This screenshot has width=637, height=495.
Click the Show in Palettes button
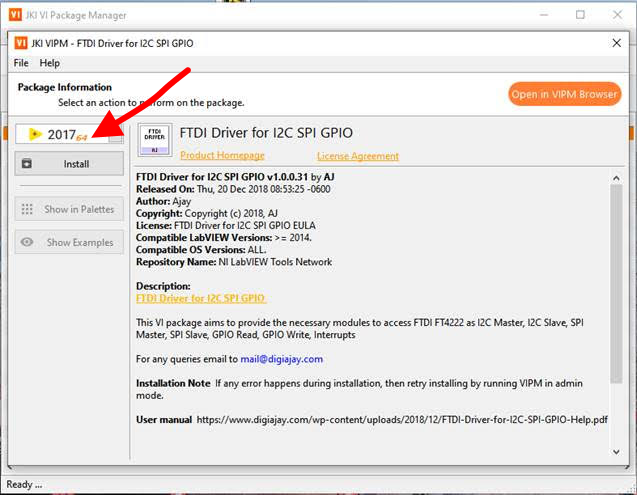point(69,209)
